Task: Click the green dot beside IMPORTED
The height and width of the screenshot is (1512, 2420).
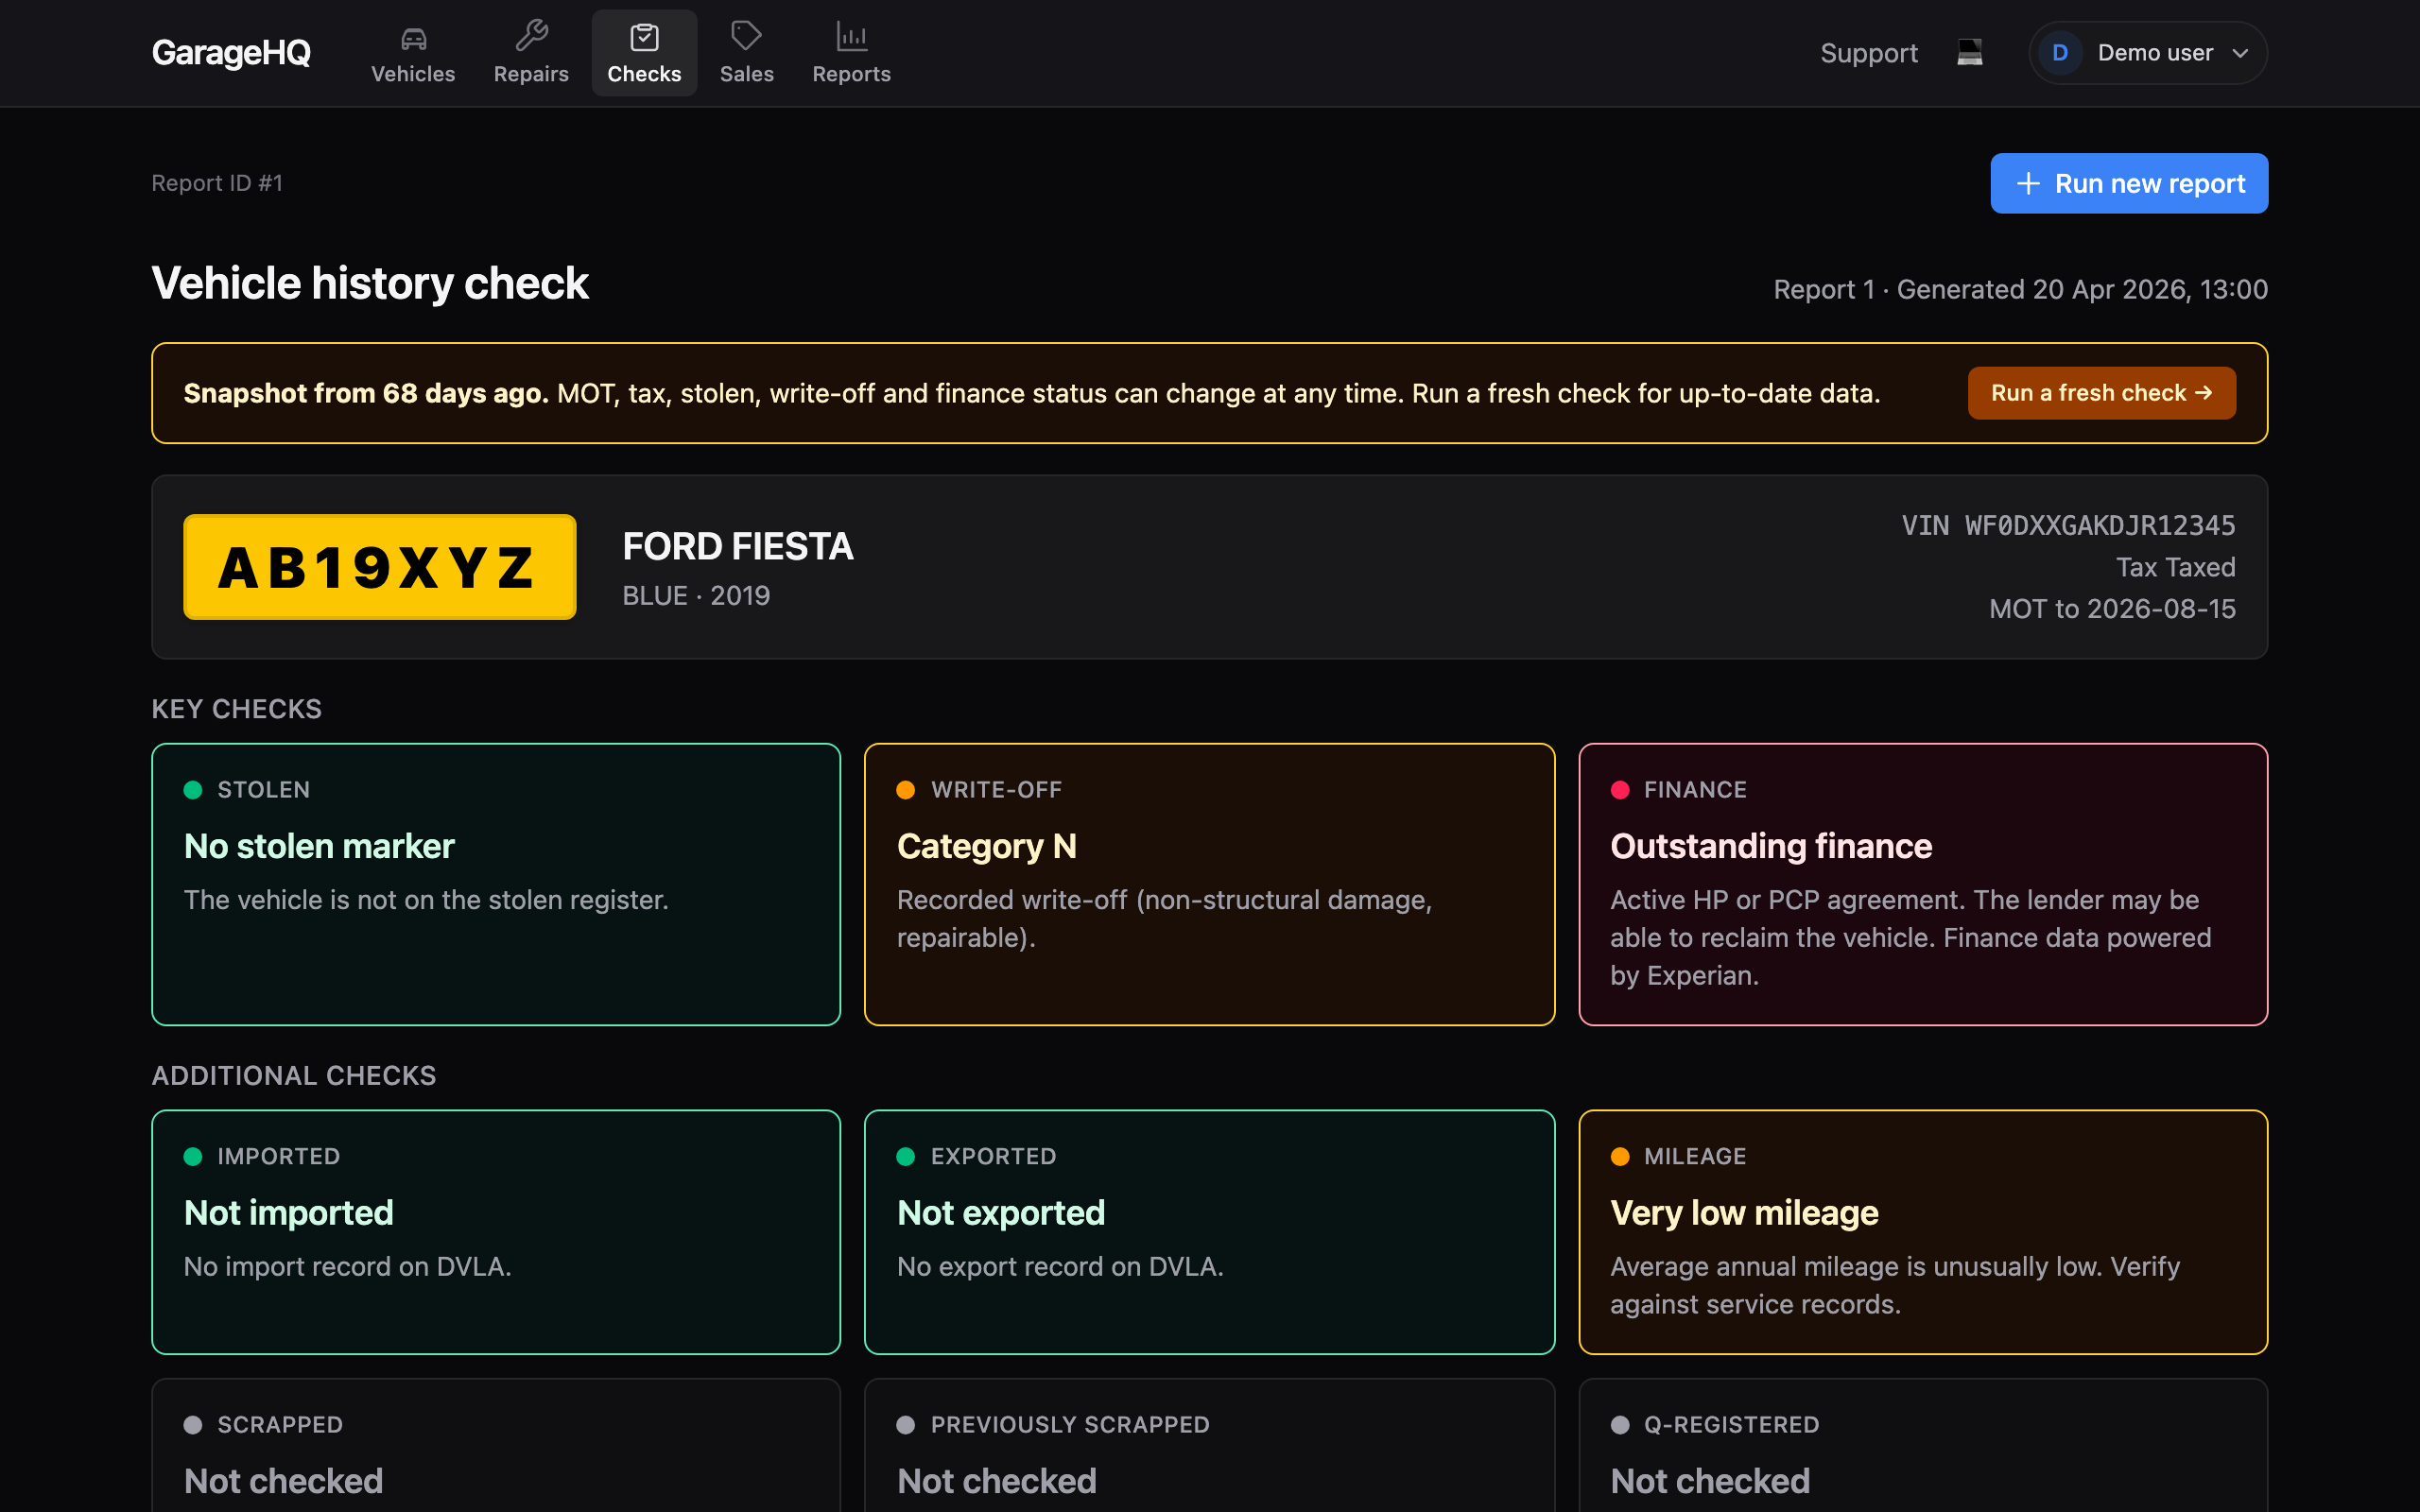Action: [x=193, y=1157]
